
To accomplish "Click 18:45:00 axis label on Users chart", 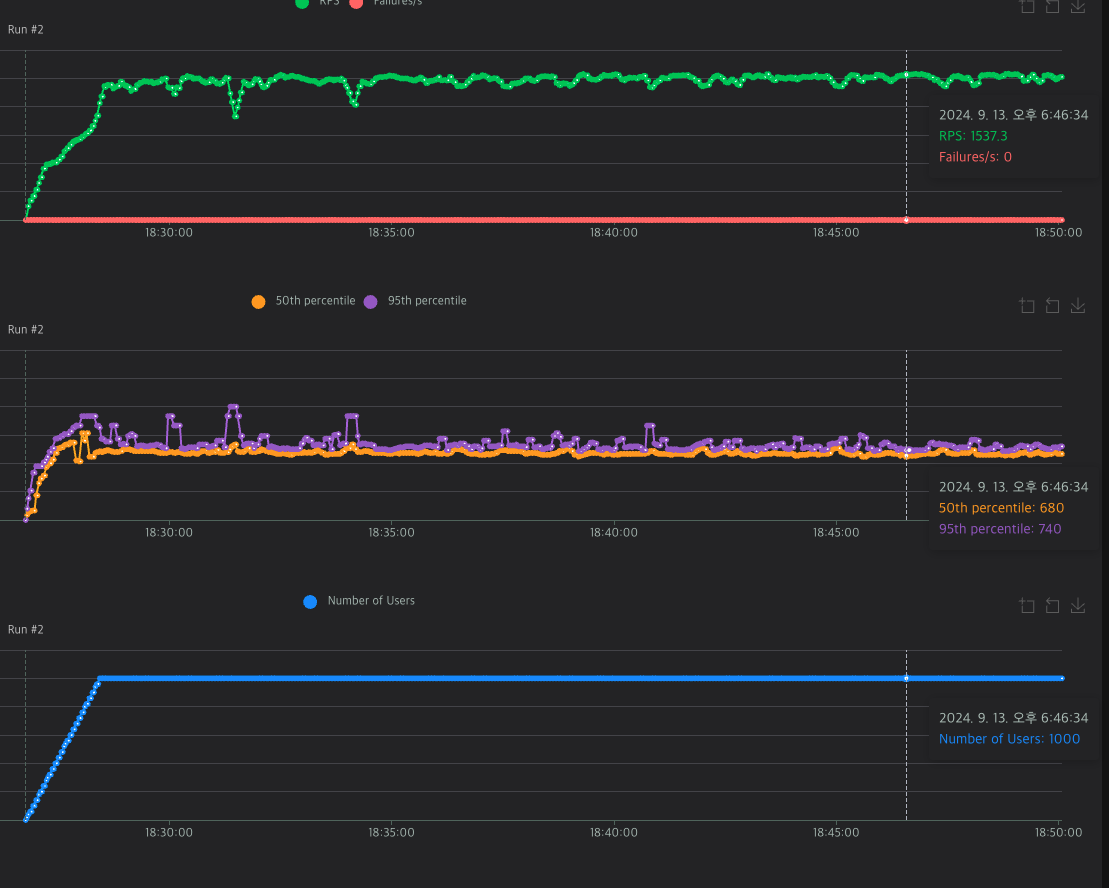I will [x=836, y=832].
